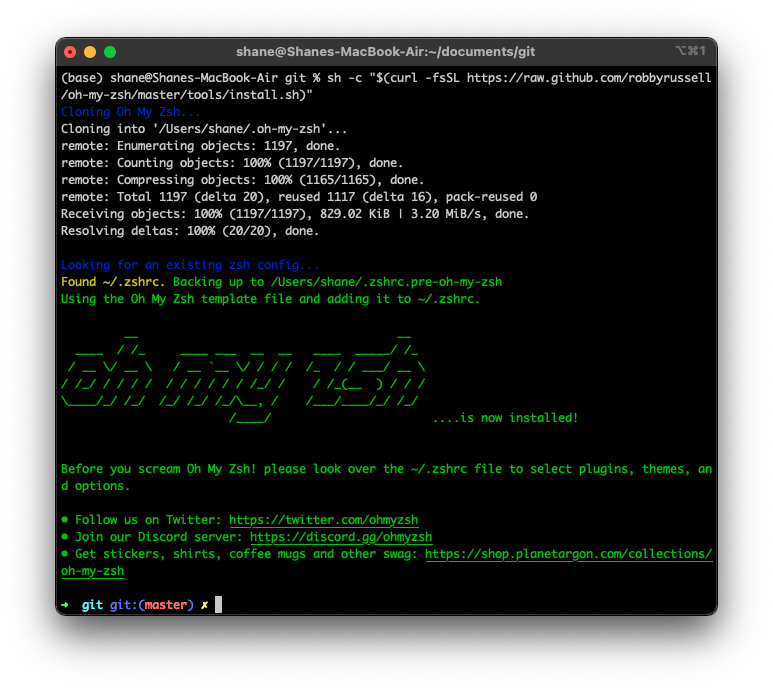Viewport: 773px width, 689px height.
Task: Click the red close window button
Action: (x=70, y=52)
